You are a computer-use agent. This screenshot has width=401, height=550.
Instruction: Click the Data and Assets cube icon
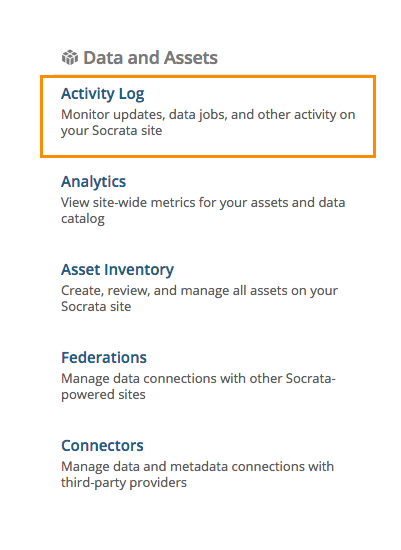(70, 58)
